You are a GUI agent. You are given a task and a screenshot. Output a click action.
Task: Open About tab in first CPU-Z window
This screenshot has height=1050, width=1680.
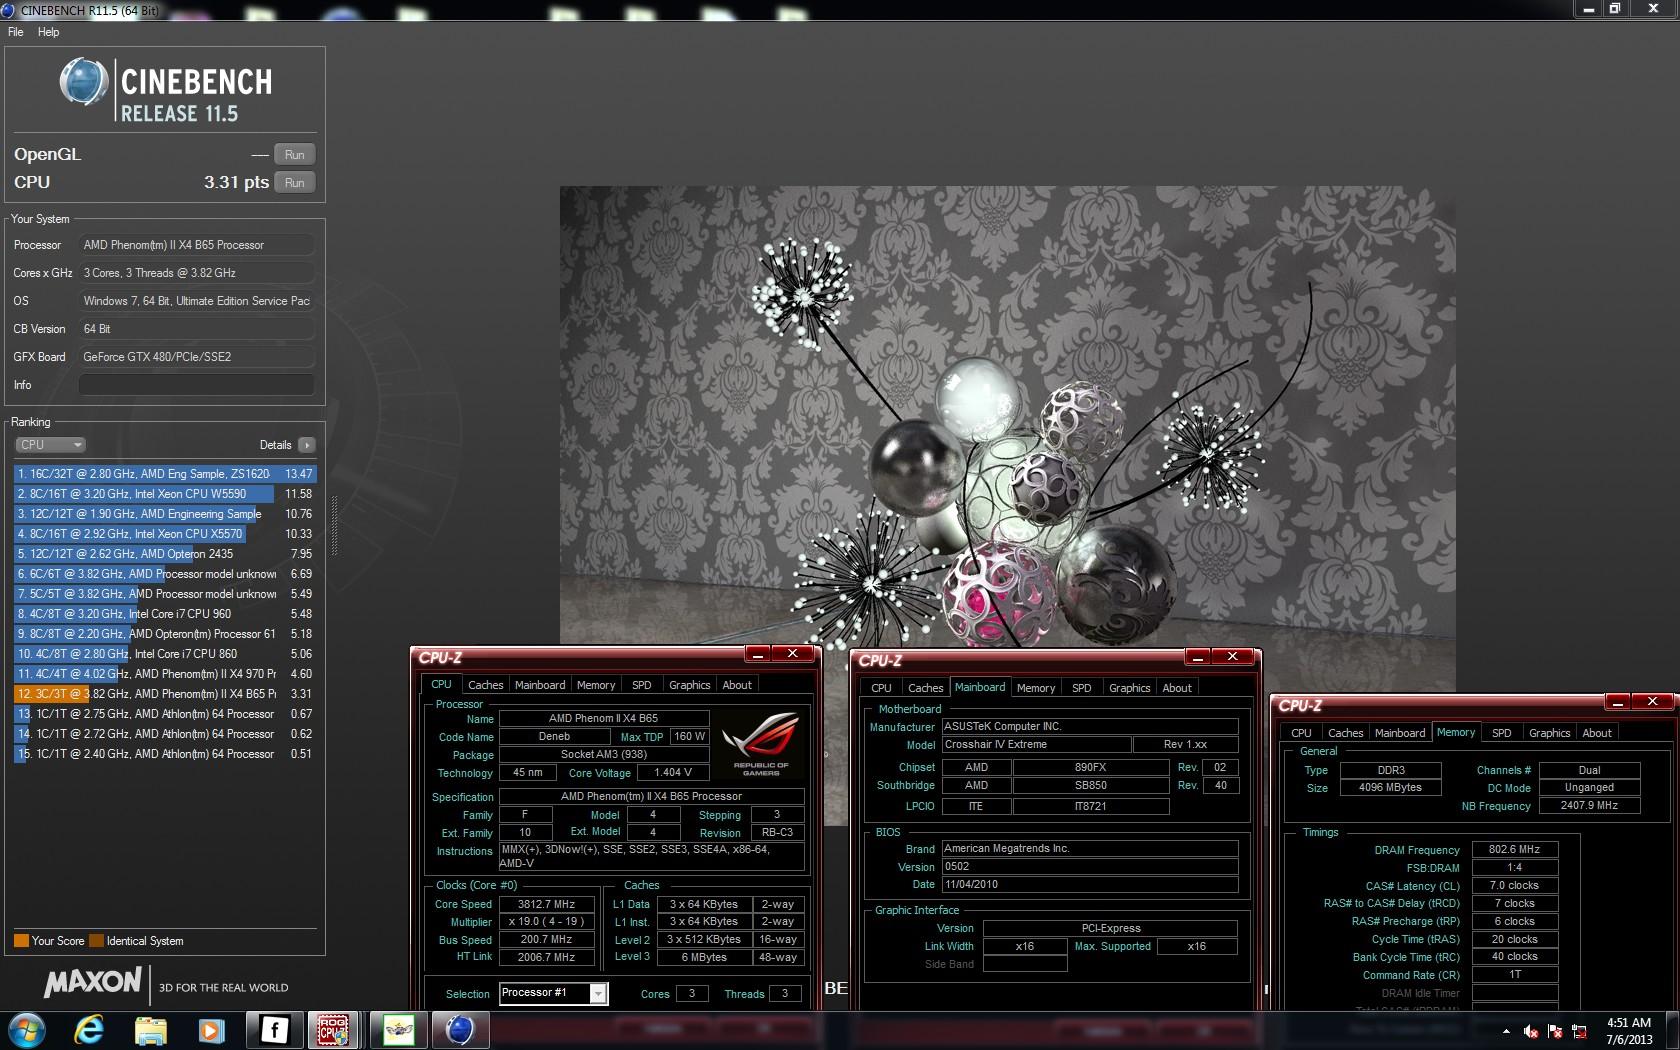[737, 685]
